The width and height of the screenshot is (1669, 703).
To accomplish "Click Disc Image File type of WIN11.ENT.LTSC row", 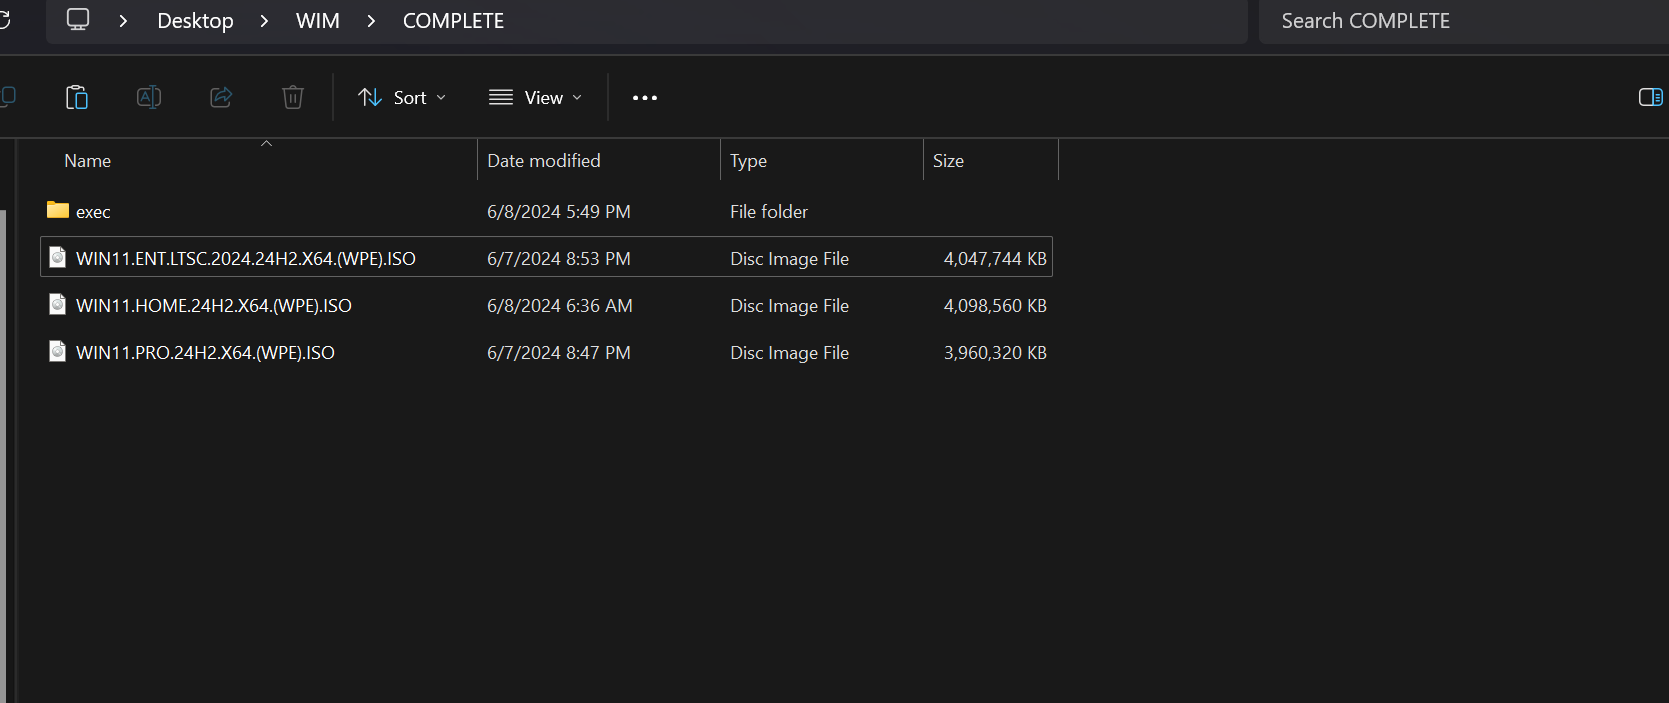I will point(789,259).
